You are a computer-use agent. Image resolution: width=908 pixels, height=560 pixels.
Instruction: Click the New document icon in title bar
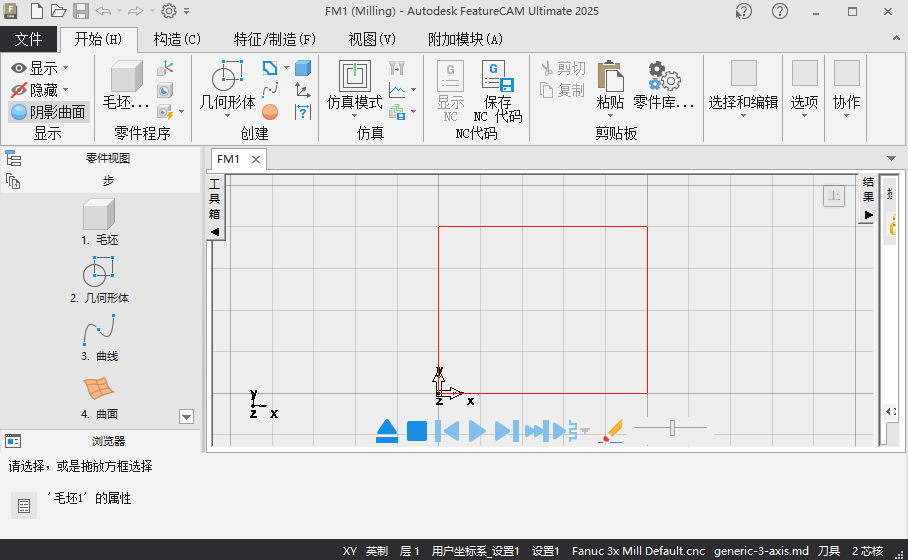coord(36,11)
